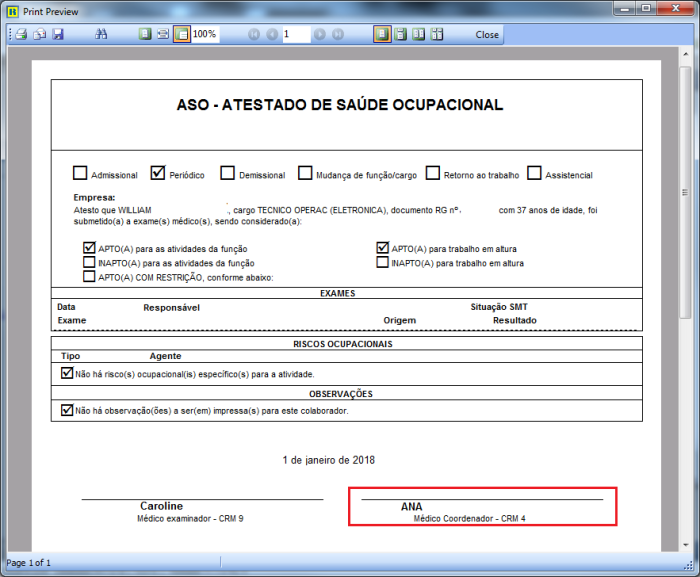Toggle the Periódico checkbox
700x577 pixels.
(158, 173)
